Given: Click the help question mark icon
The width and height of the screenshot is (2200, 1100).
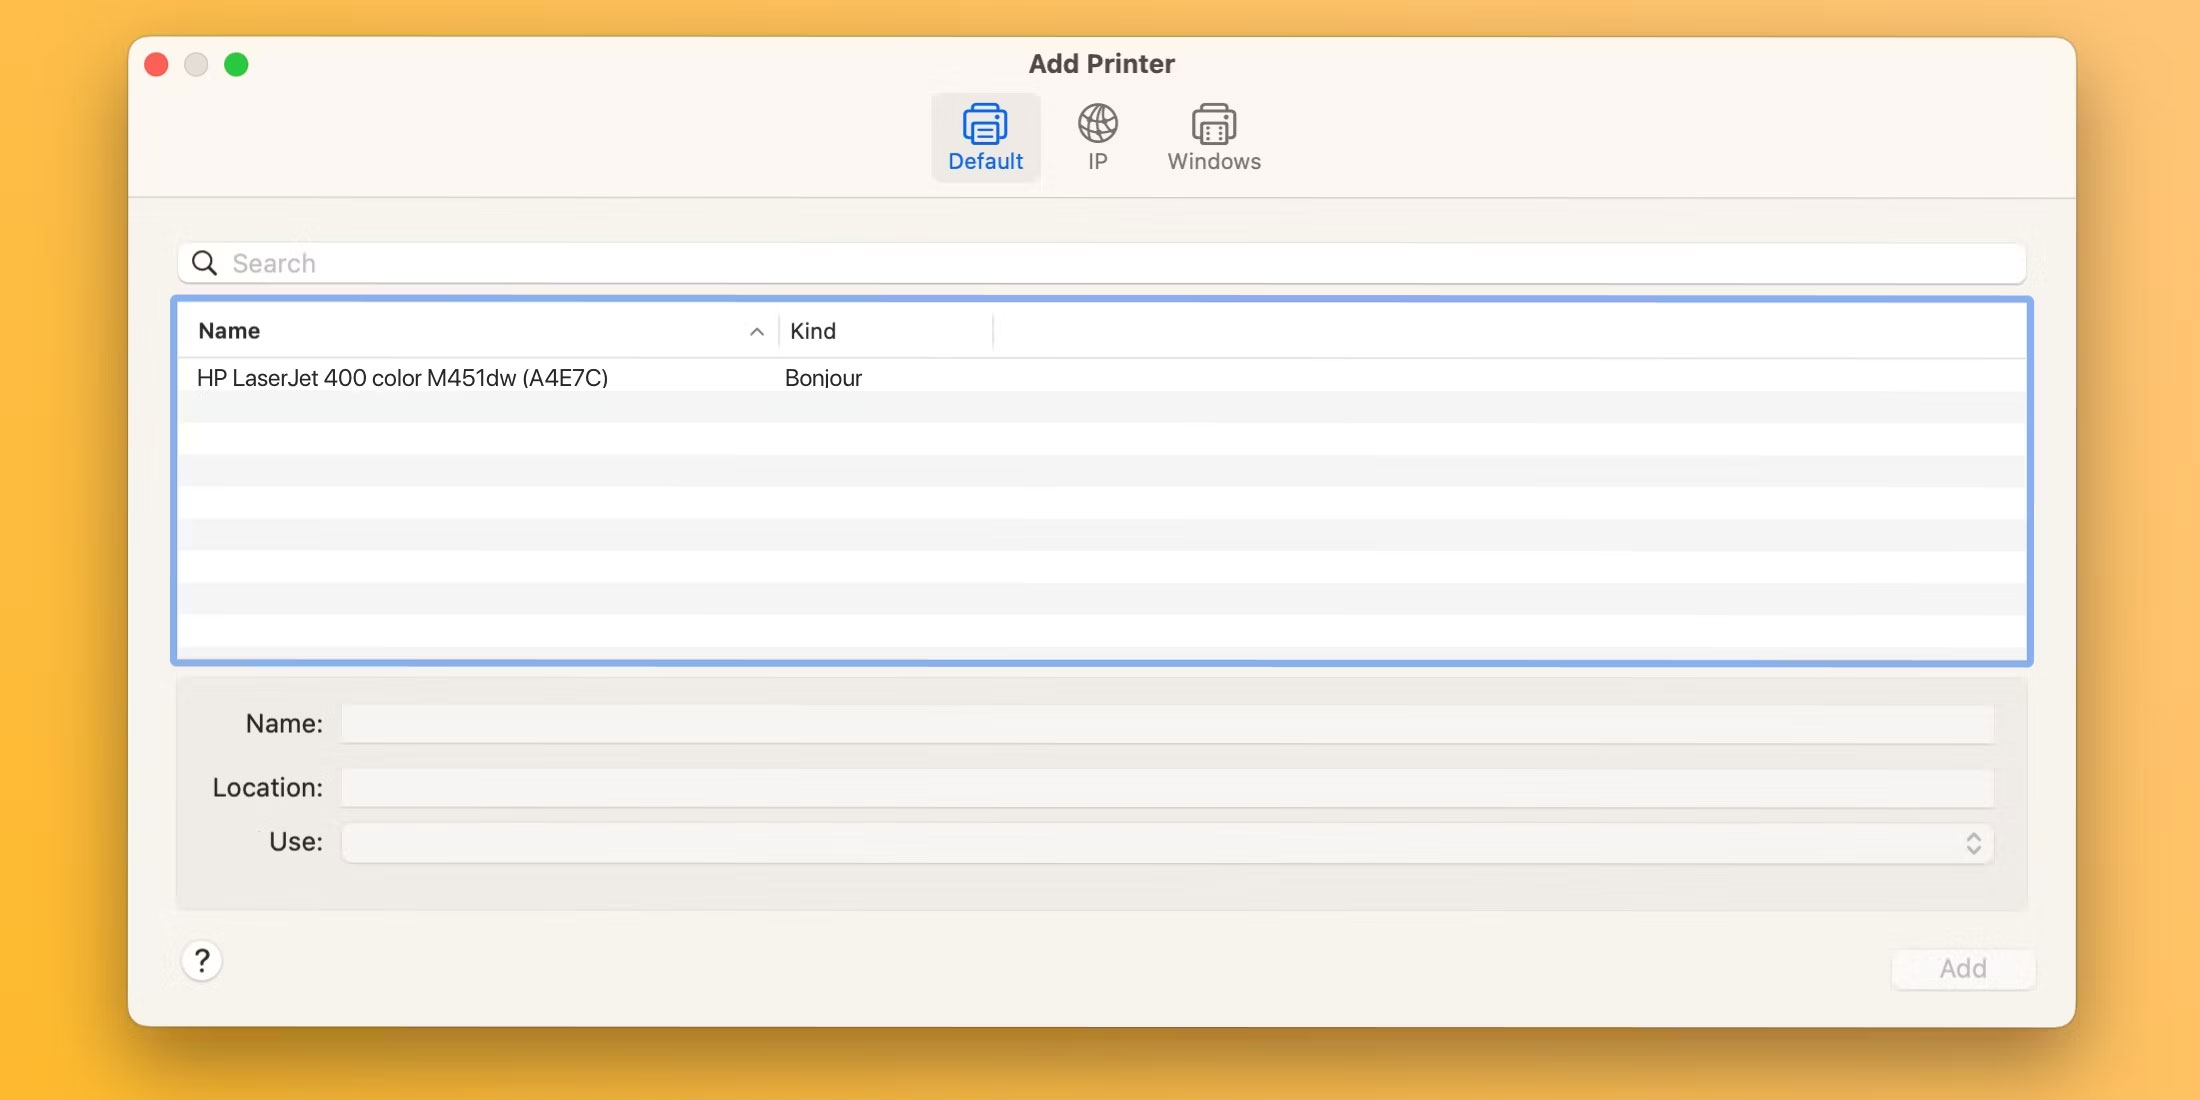Looking at the screenshot, I should click(x=203, y=961).
